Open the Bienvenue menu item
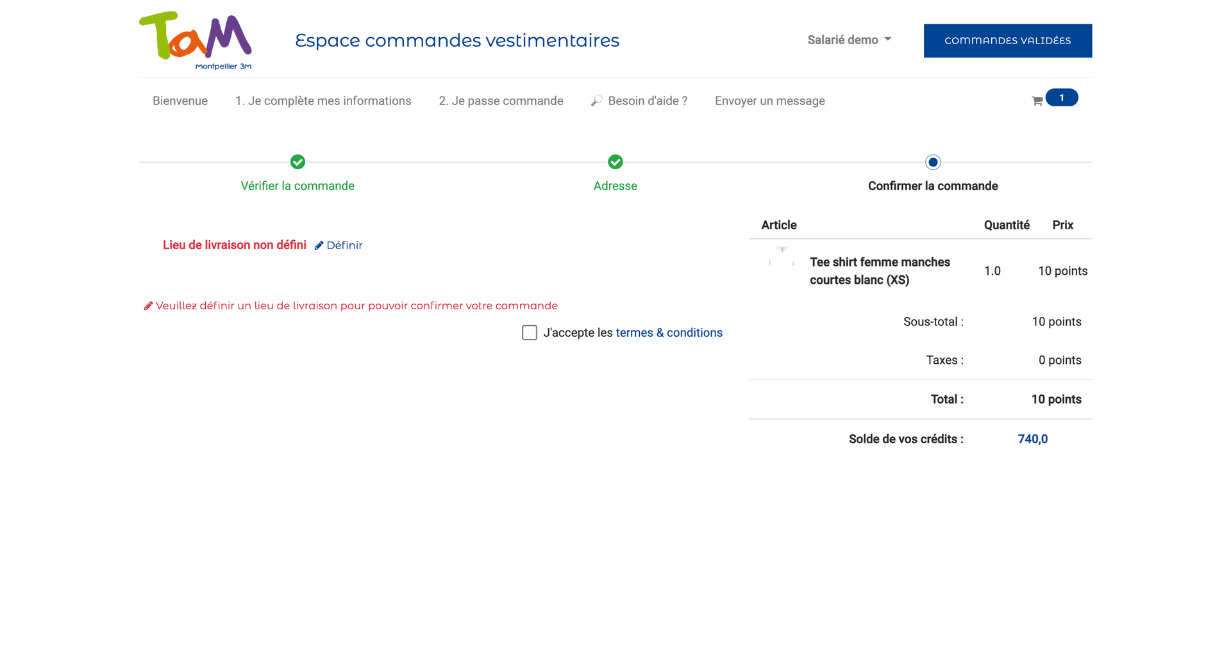 [x=180, y=101]
